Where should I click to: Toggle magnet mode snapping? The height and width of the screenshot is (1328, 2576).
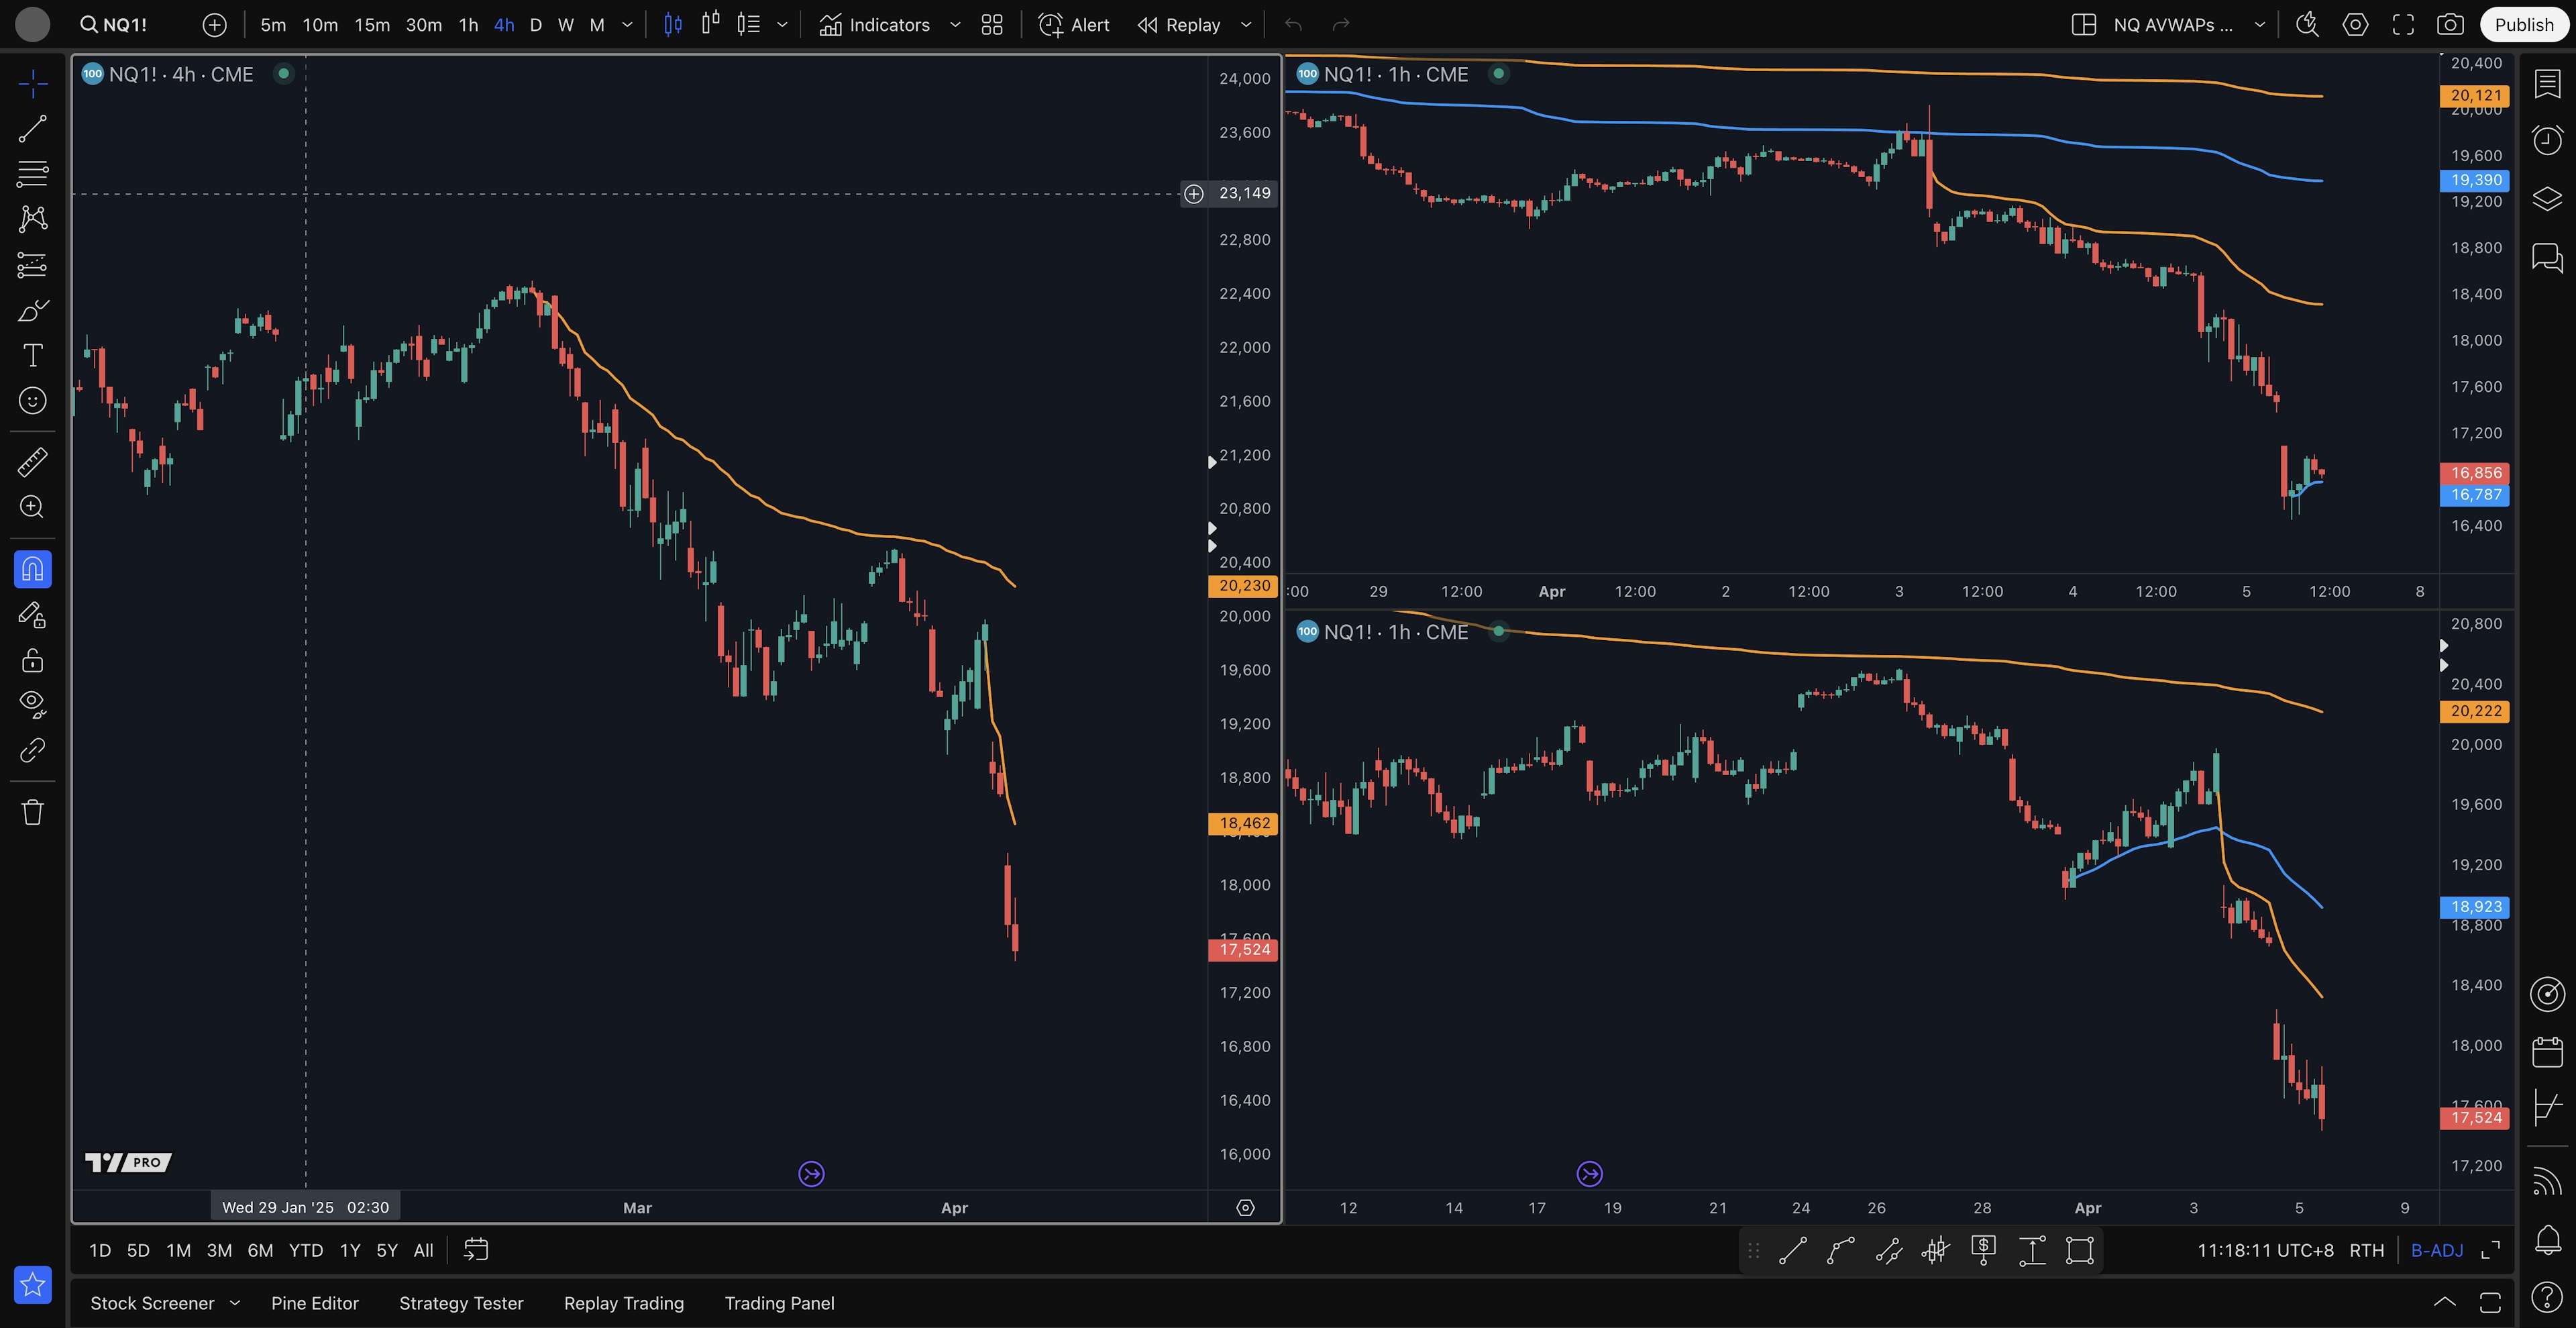click(32, 570)
